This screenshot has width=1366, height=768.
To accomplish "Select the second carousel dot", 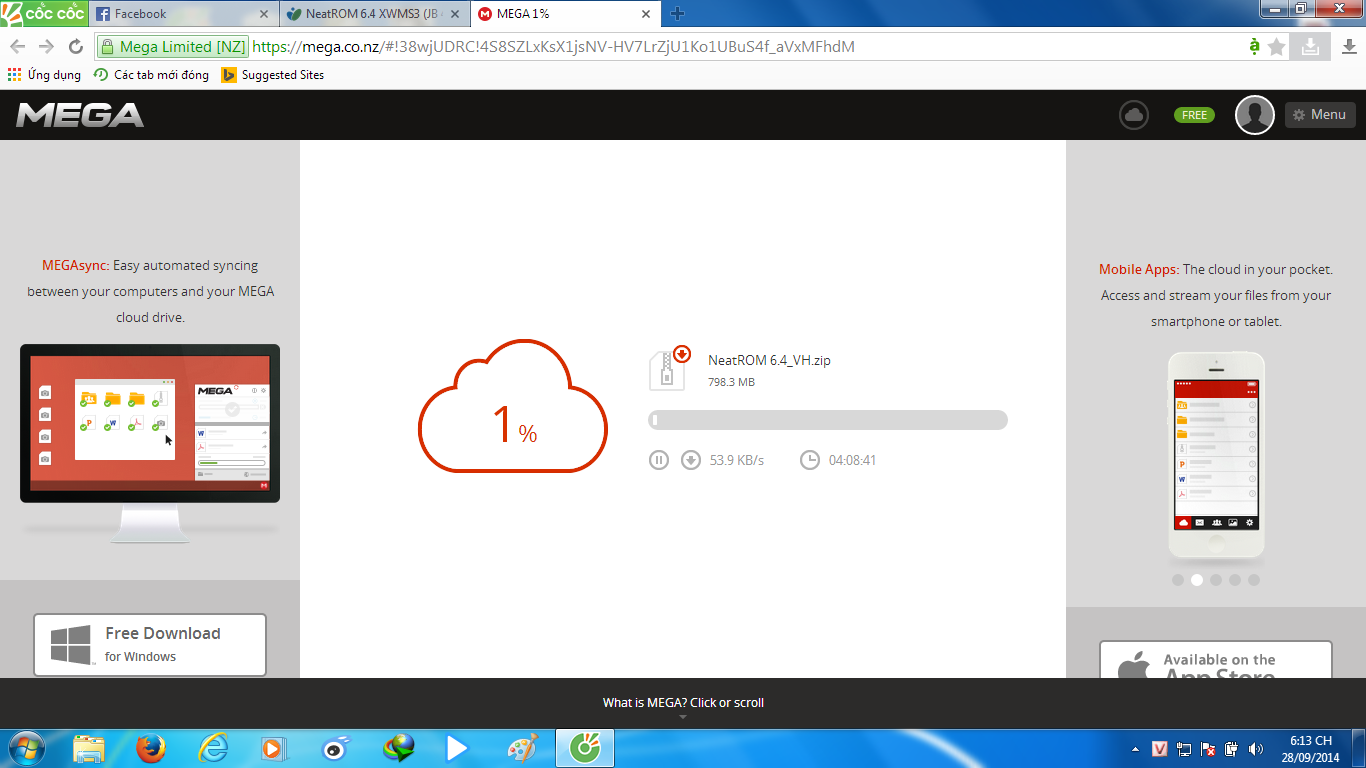I will point(1197,580).
